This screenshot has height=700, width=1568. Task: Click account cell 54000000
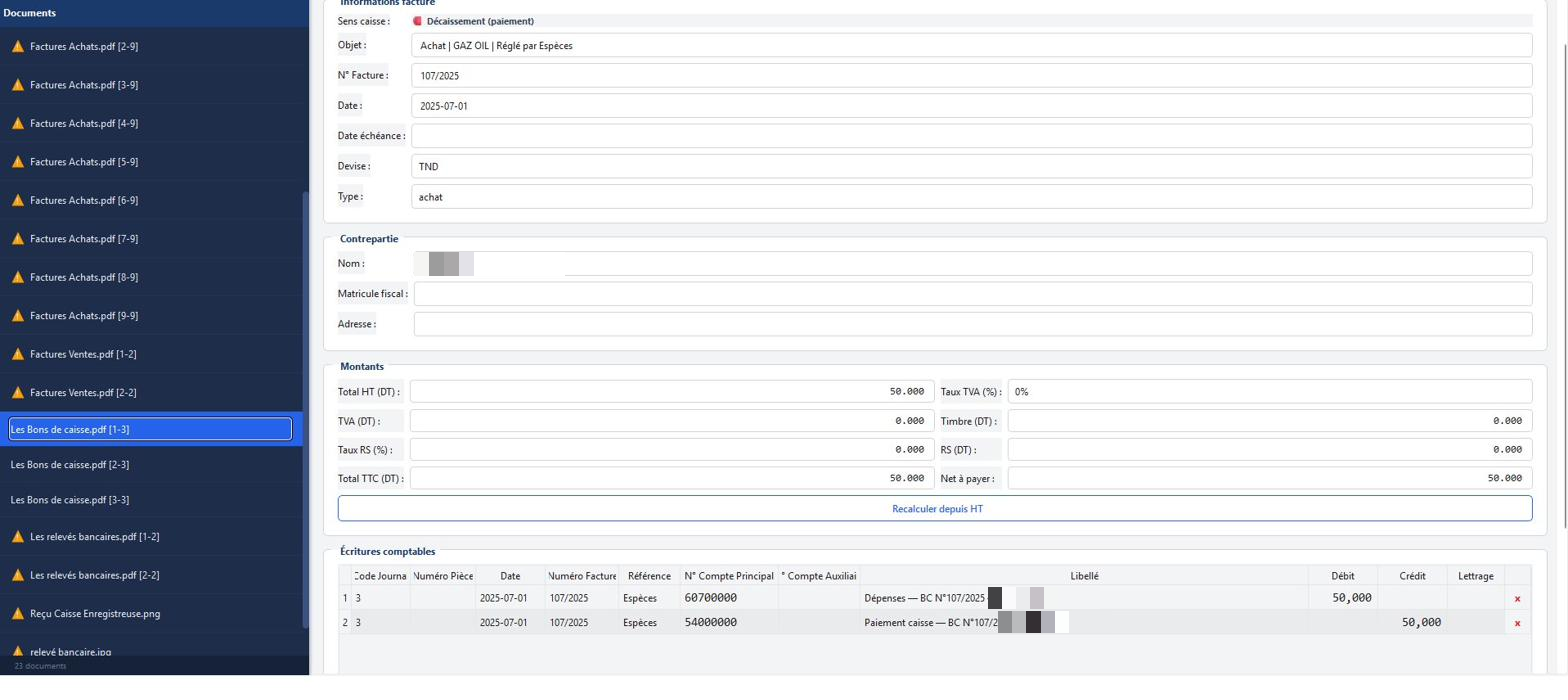click(x=729, y=622)
